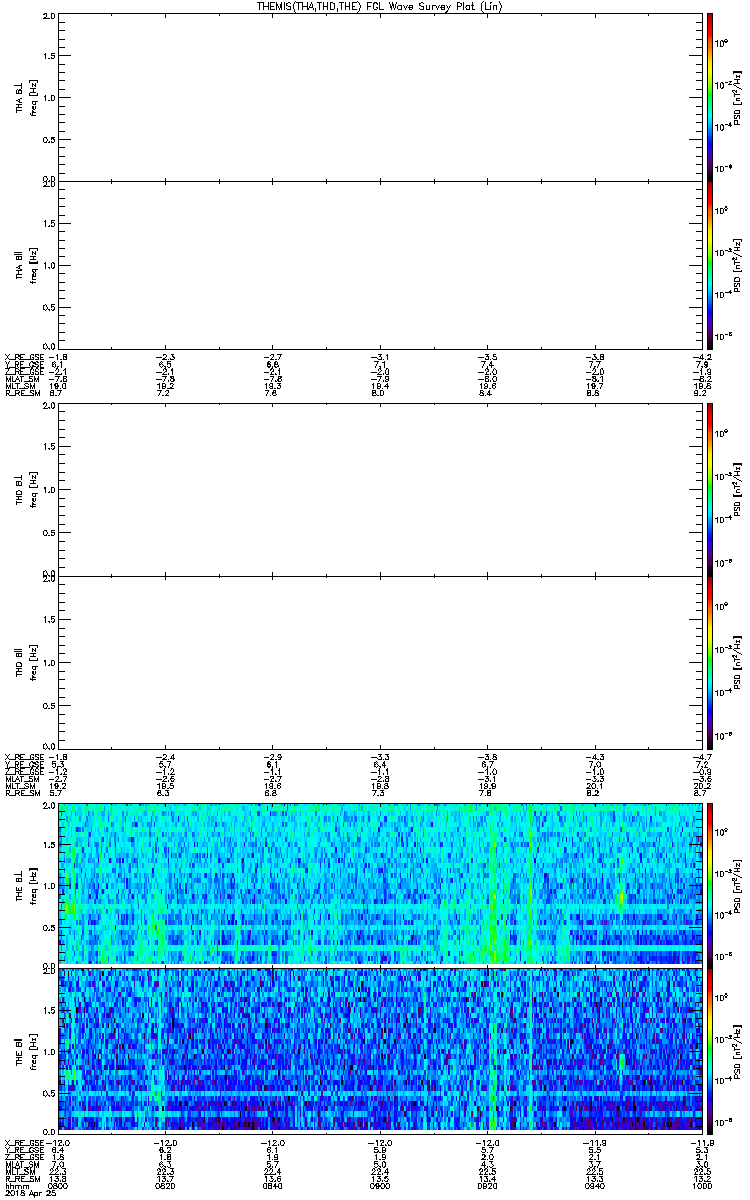Click the 1000 time tick label
750x1200 pixels.
pos(703,1187)
